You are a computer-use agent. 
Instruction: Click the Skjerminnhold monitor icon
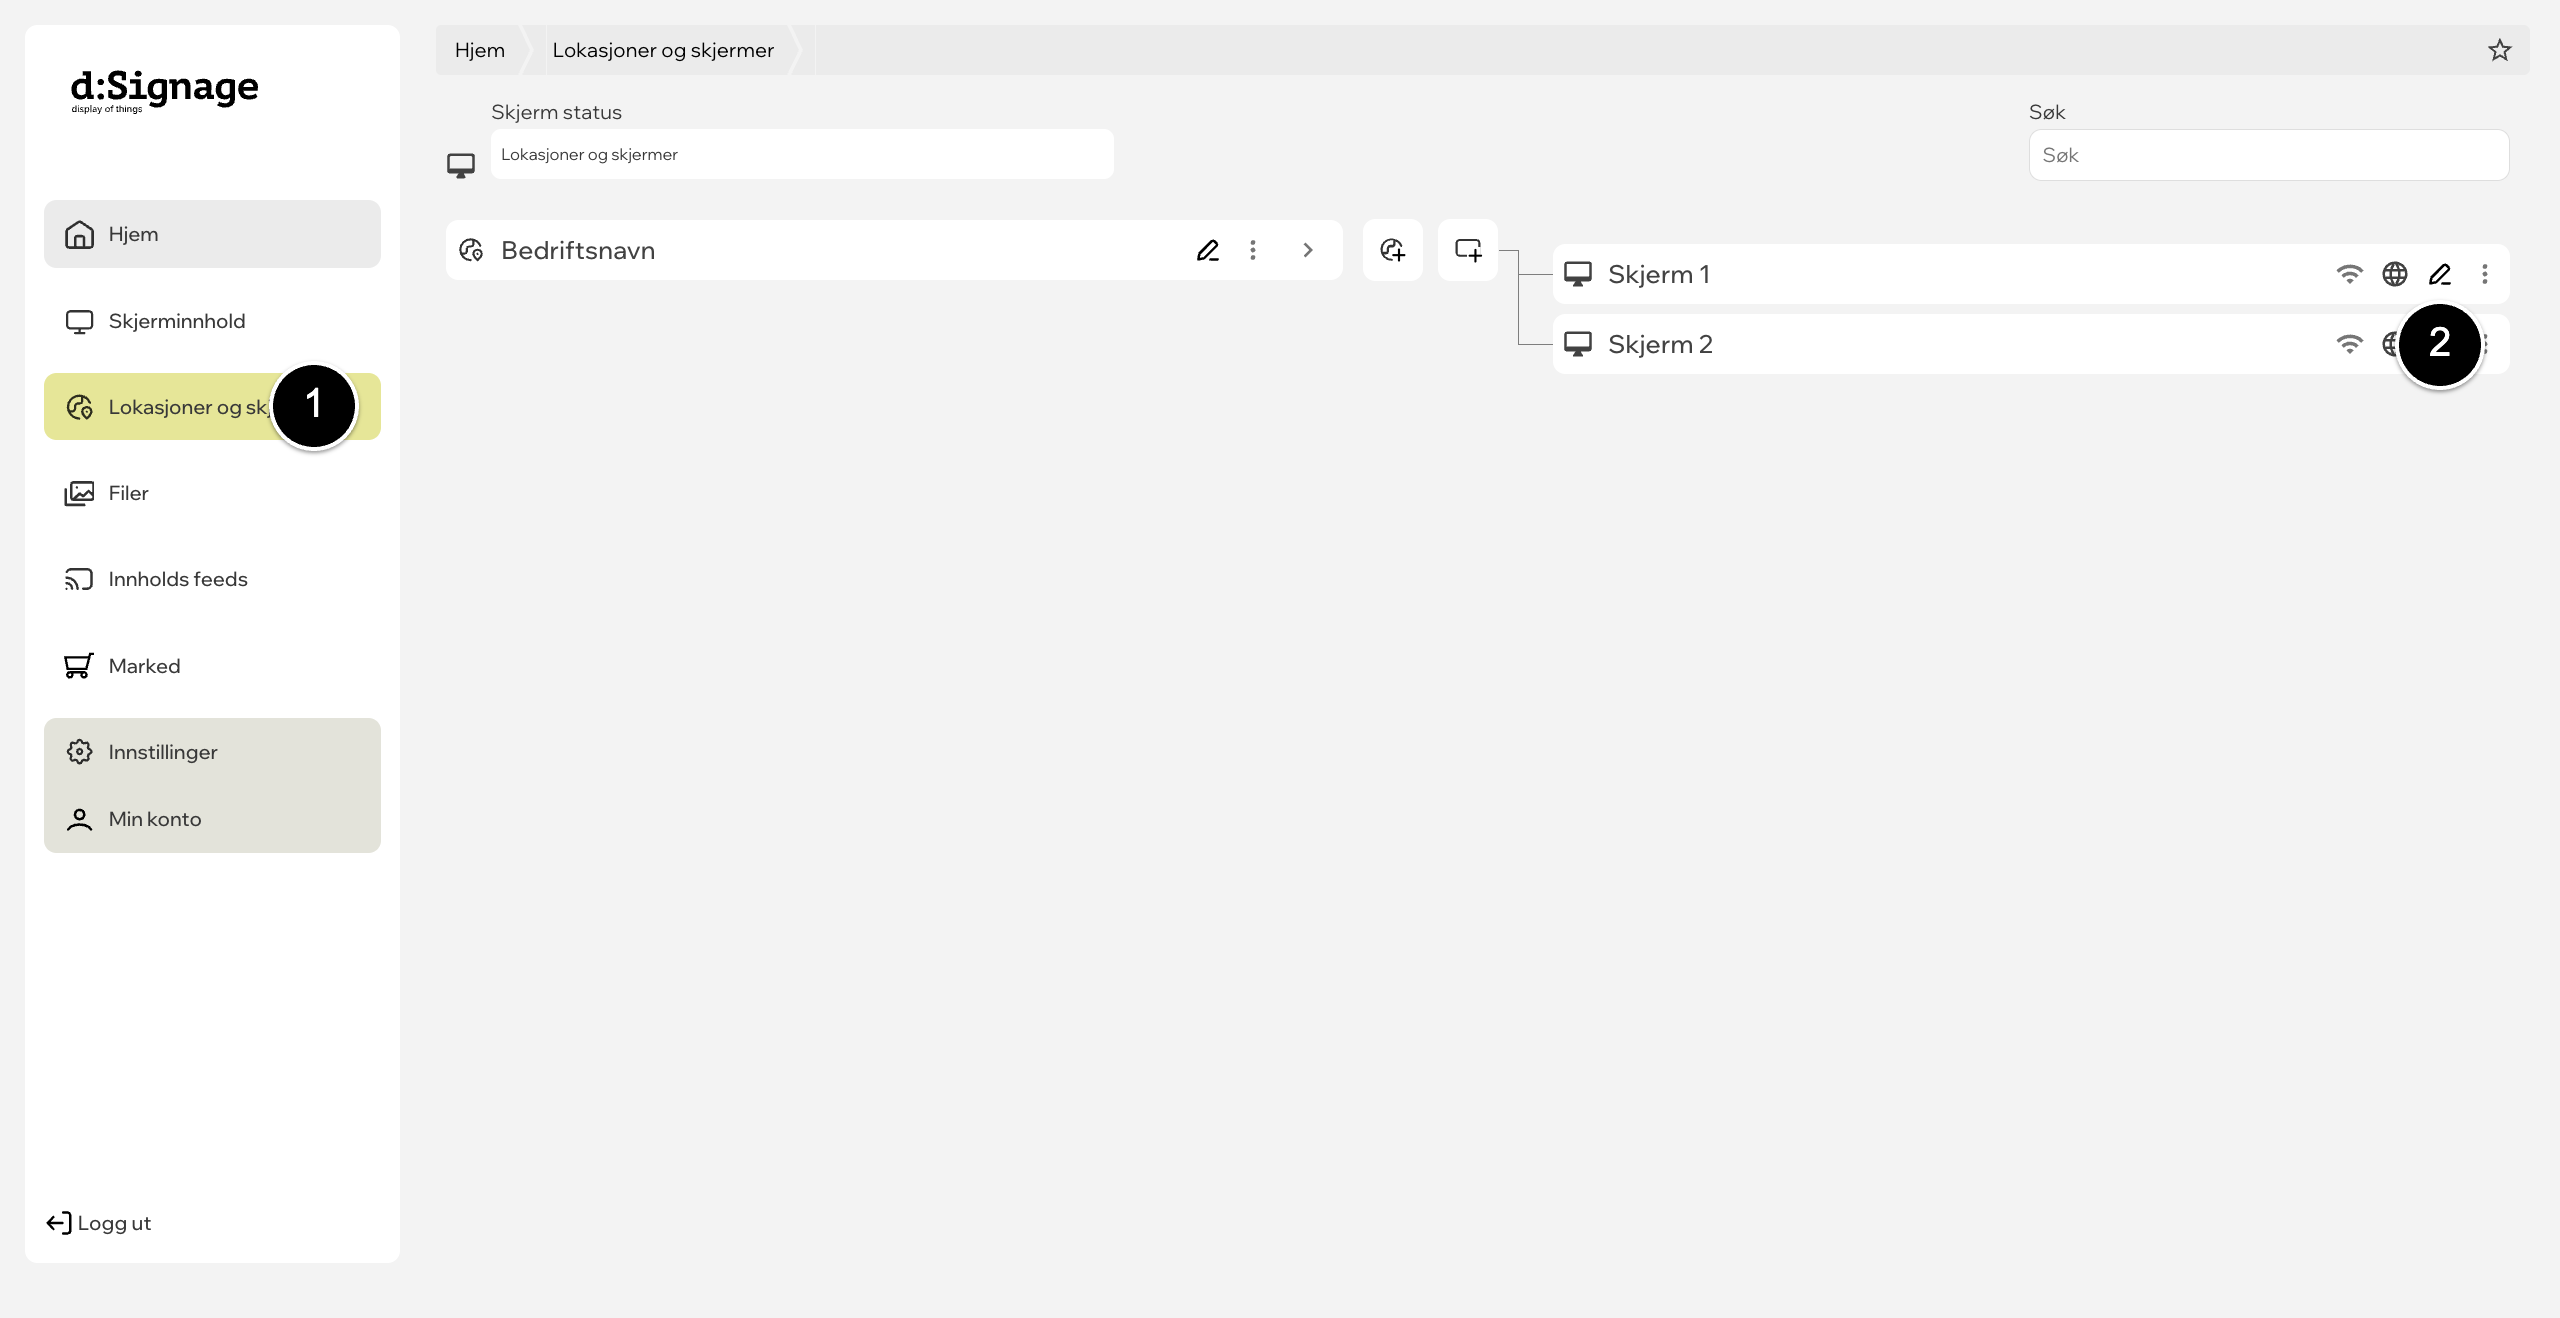point(79,322)
